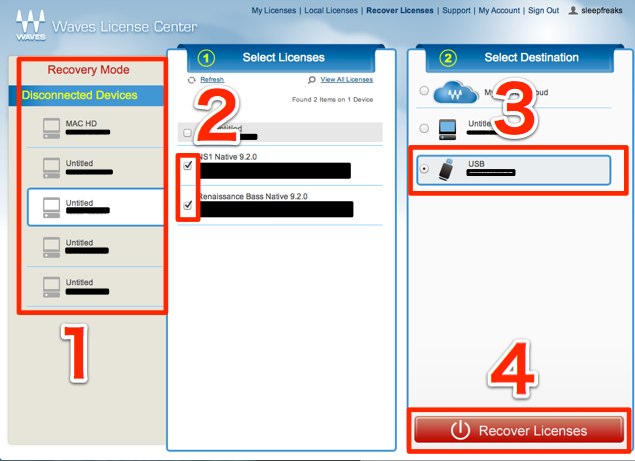Click Sign Out
Viewport: 635px width, 461px height.
pos(543,11)
